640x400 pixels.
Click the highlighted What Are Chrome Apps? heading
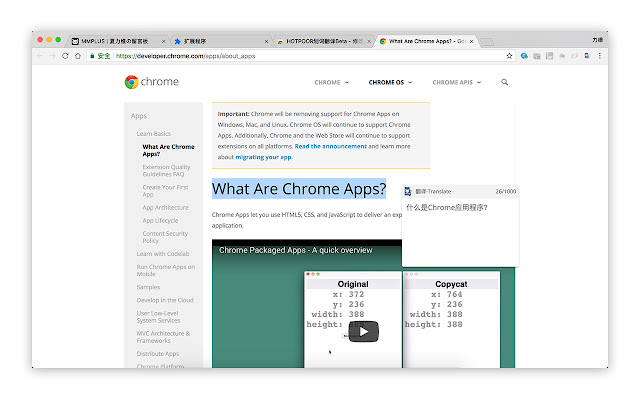pyautogui.click(x=299, y=189)
